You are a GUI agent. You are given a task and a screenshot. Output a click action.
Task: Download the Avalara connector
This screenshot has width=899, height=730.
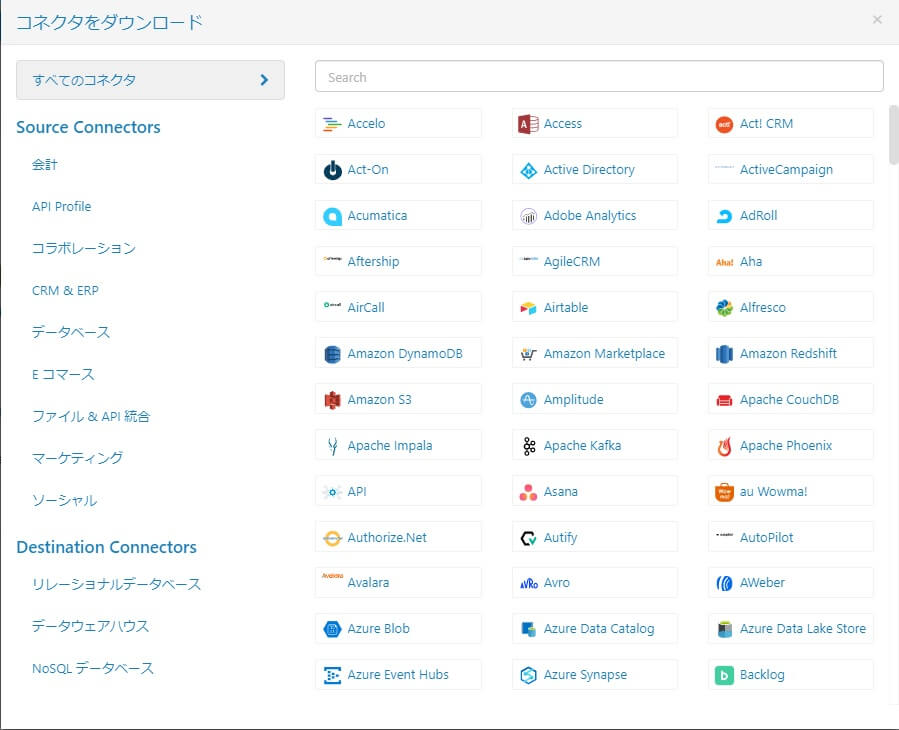coord(398,583)
